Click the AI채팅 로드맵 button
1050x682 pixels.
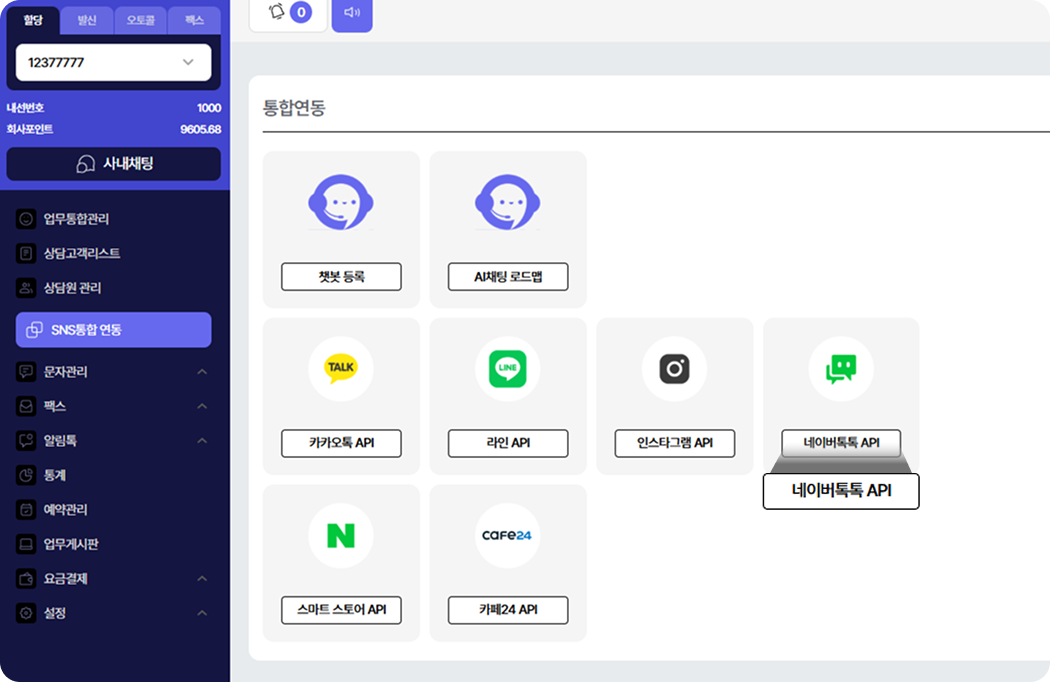(x=508, y=277)
